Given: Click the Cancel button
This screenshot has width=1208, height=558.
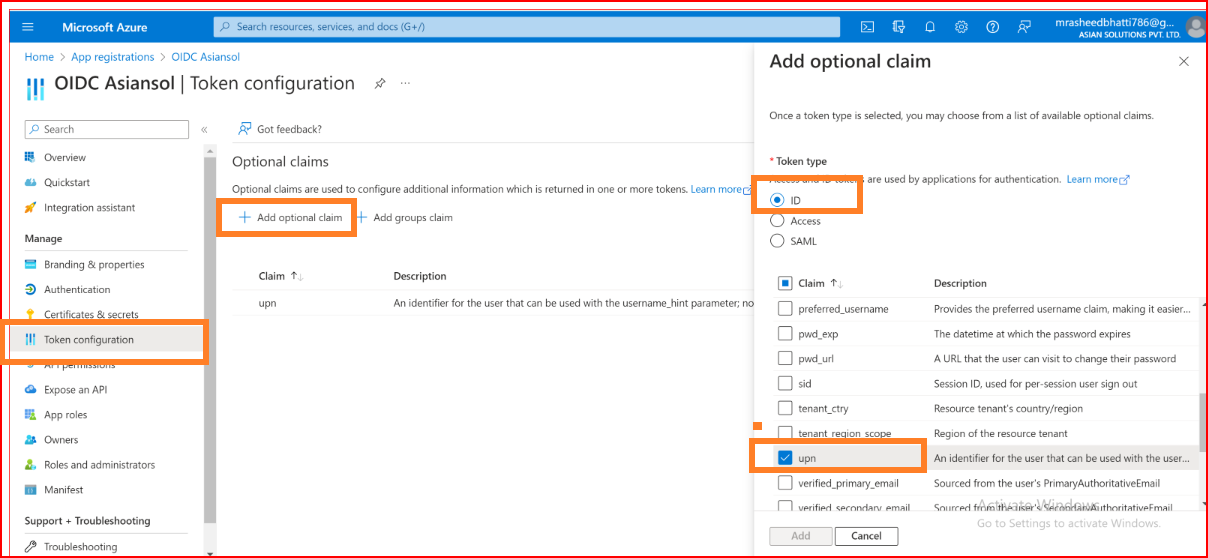Looking at the screenshot, I should point(866,536).
